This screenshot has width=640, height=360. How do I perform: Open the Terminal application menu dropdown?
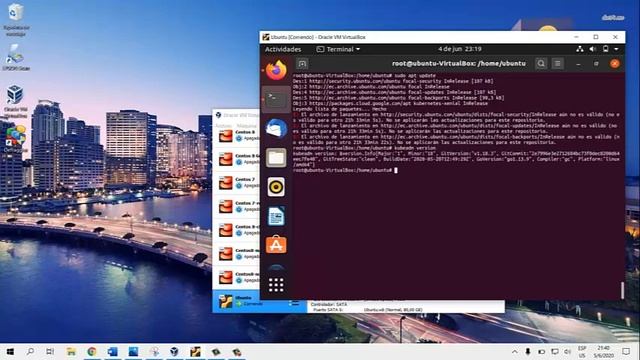pyautogui.click(x=338, y=49)
